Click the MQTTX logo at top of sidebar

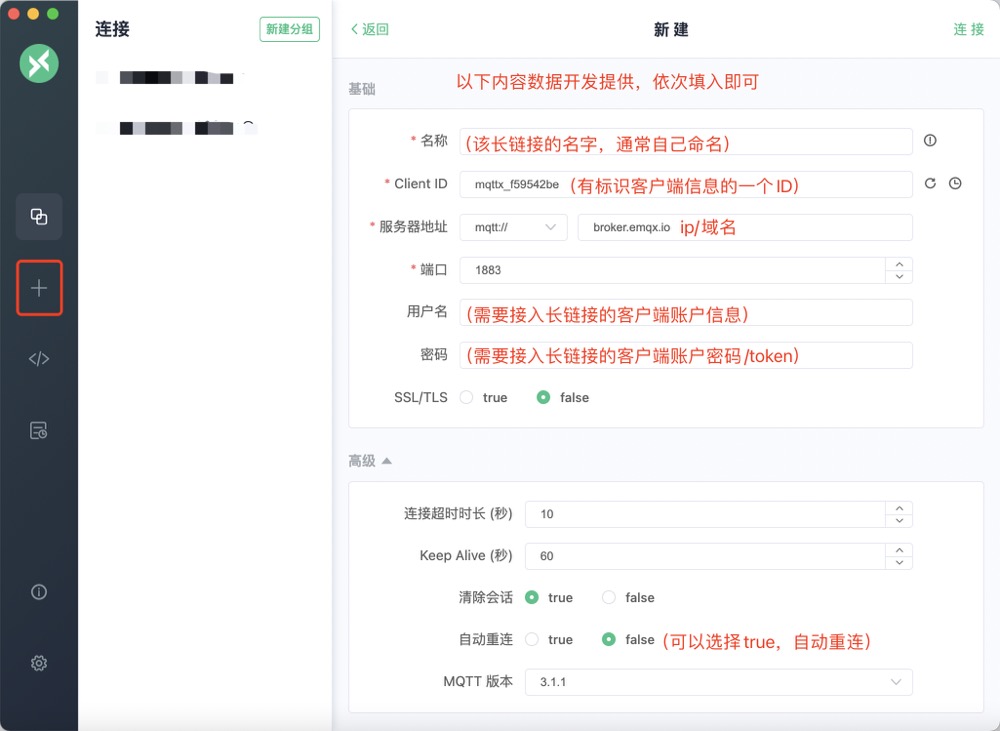coord(38,63)
